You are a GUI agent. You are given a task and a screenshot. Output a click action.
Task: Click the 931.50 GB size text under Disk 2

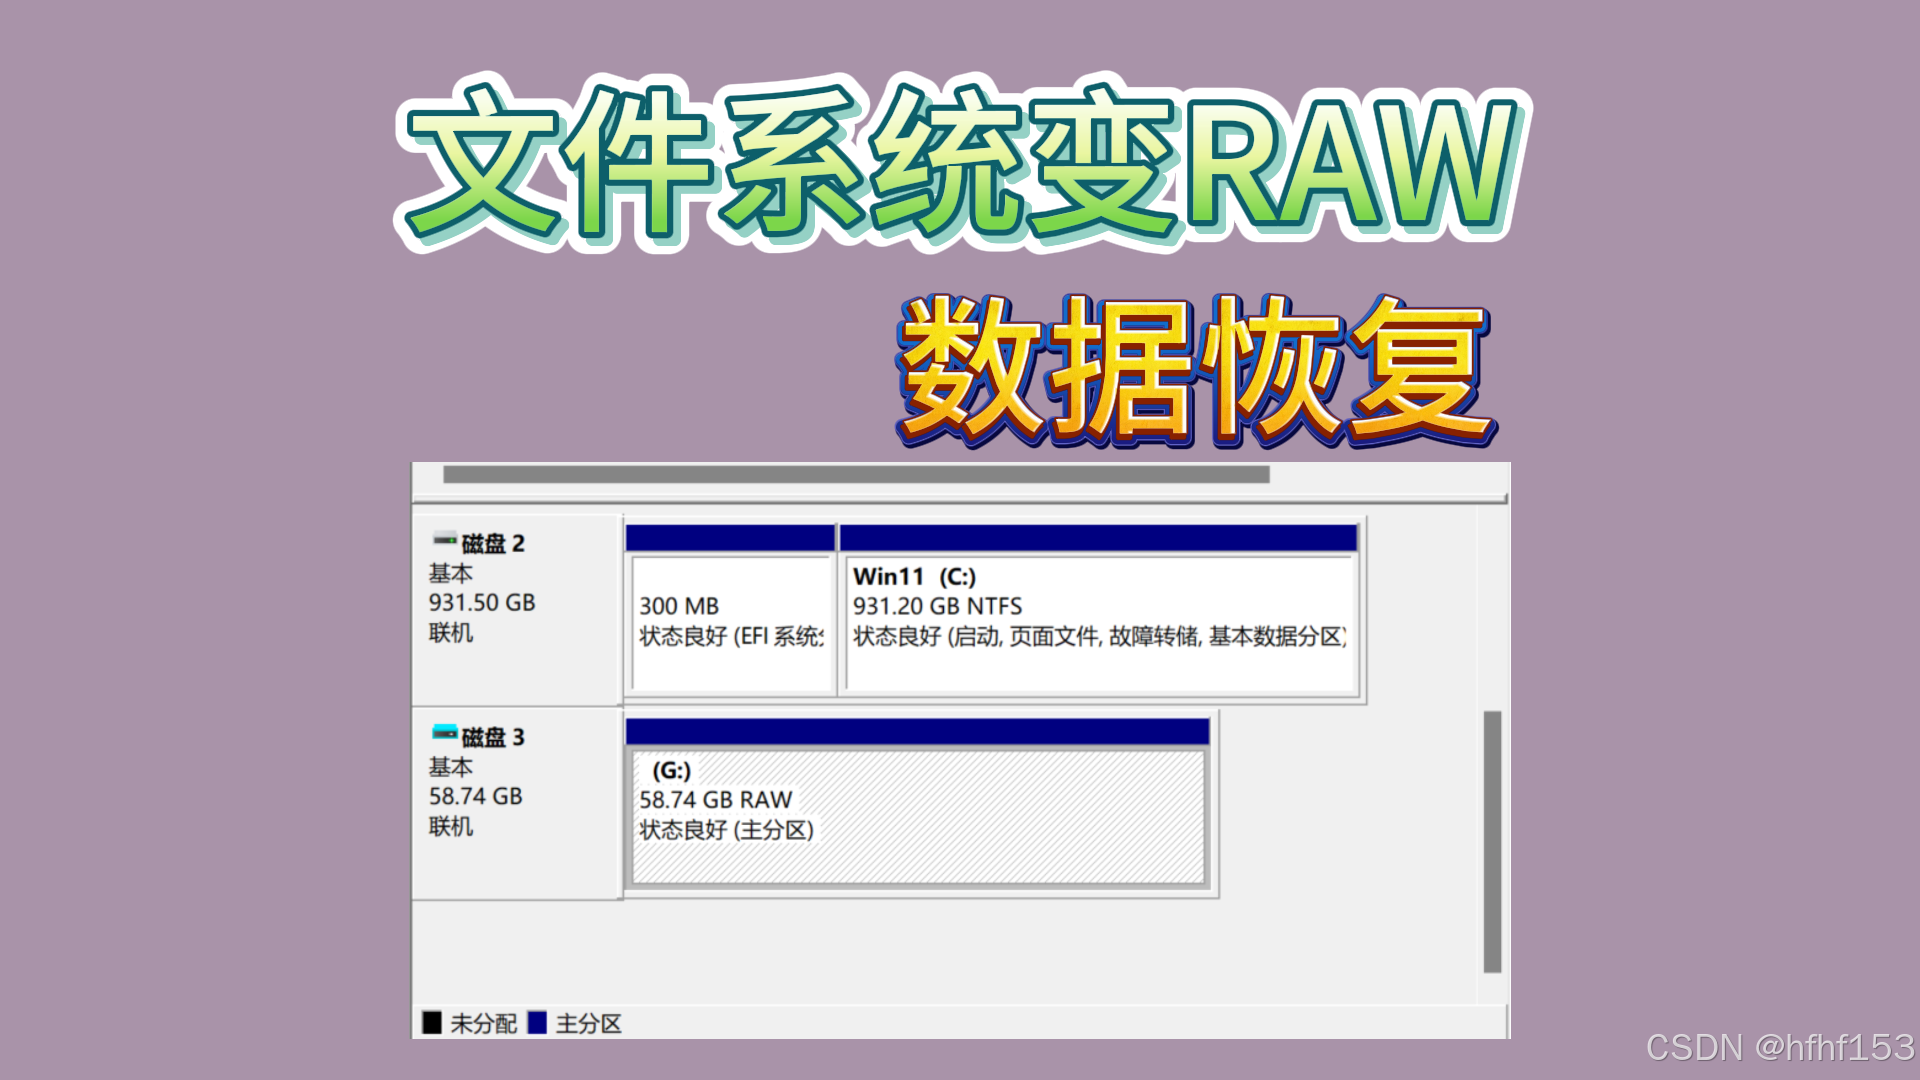(482, 602)
